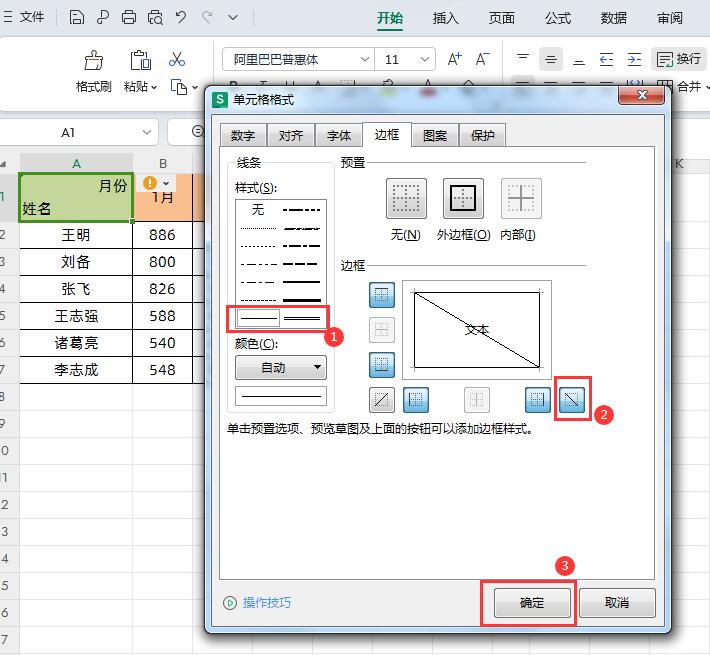Click the diagonal-down border button
This screenshot has width=710, height=655.
click(573, 400)
